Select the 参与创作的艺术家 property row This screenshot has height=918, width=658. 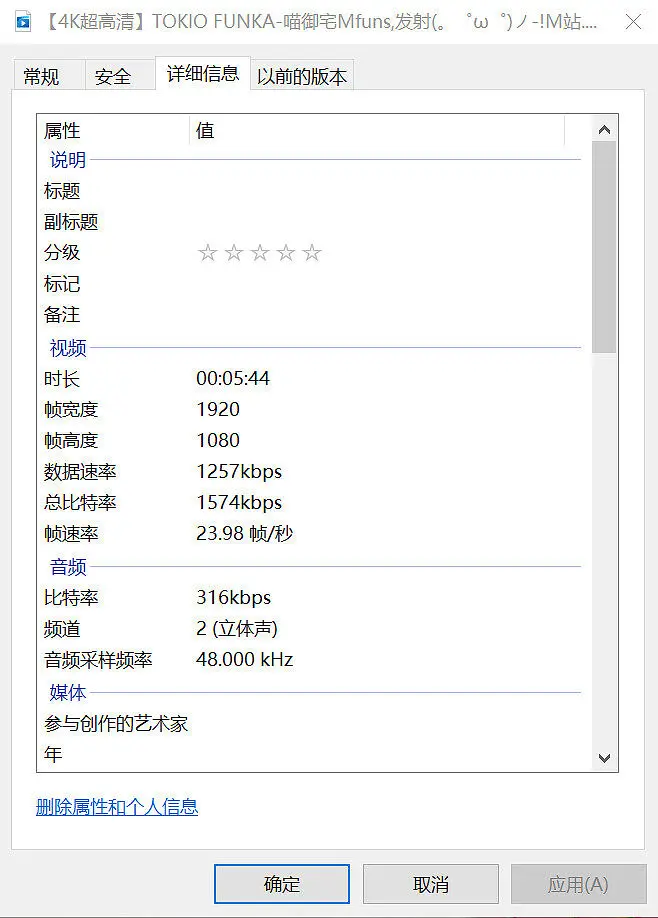311,724
